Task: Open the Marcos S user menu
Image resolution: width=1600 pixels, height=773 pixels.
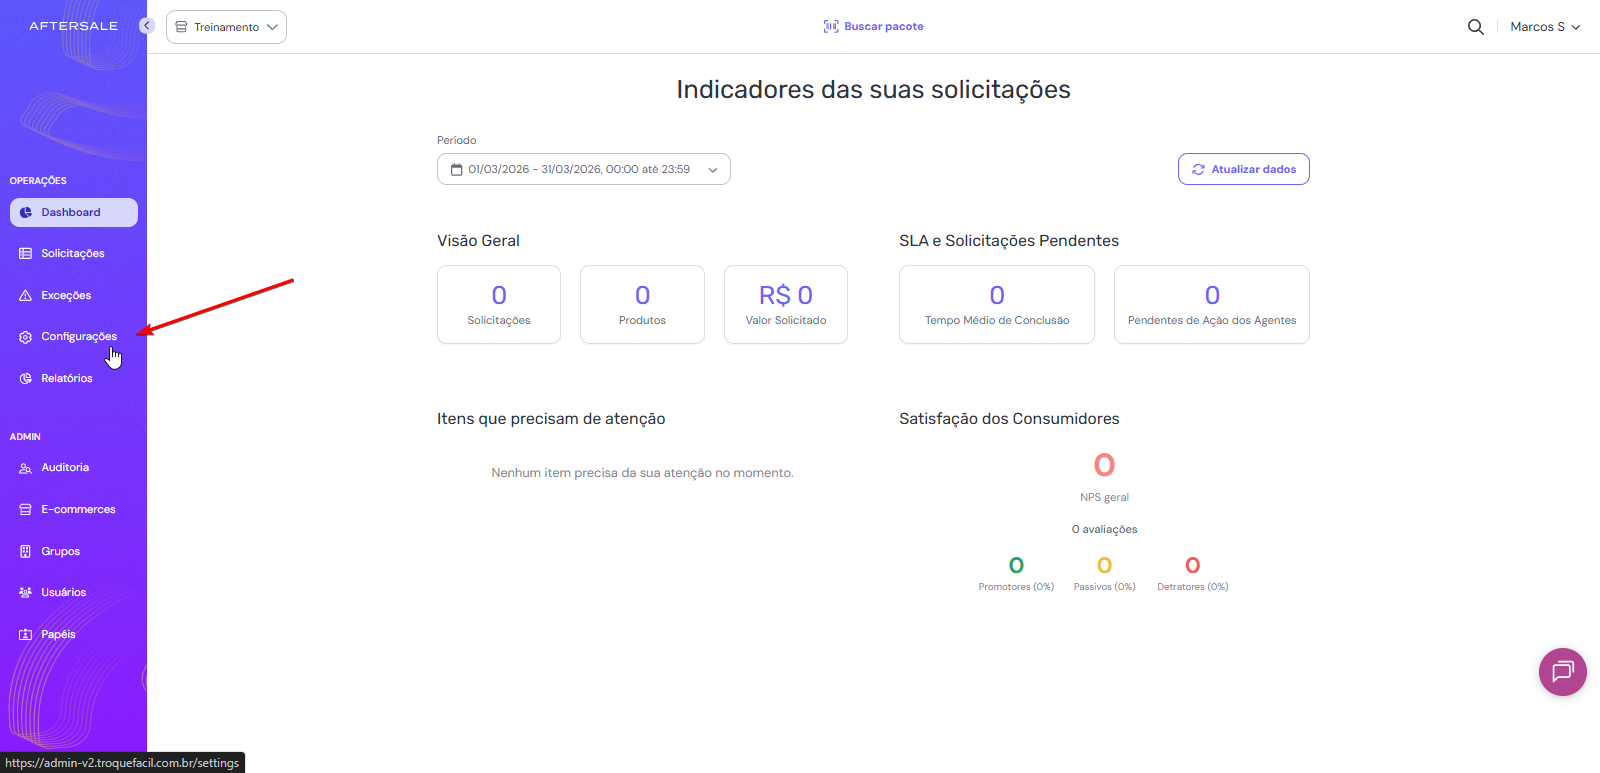Action: pyautogui.click(x=1544, y=27)
